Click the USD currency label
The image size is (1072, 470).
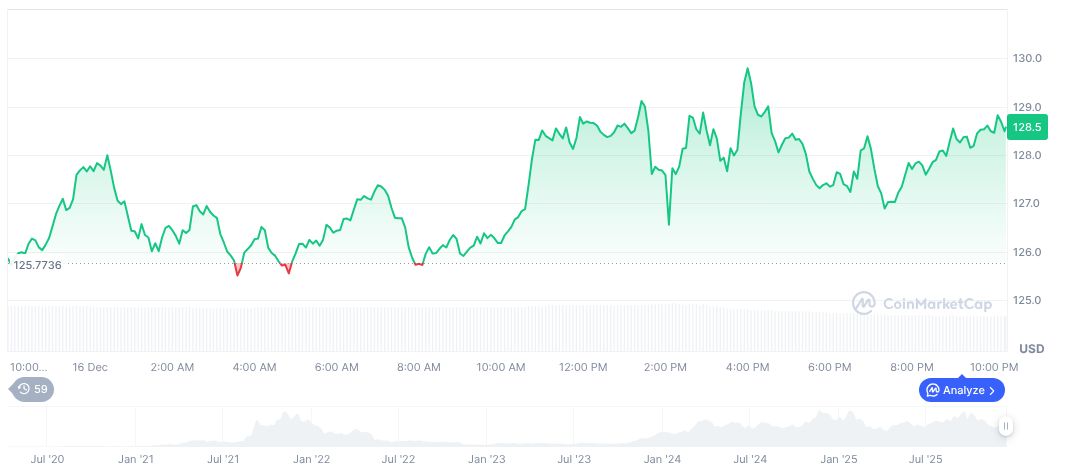[x=1031, y=349]
